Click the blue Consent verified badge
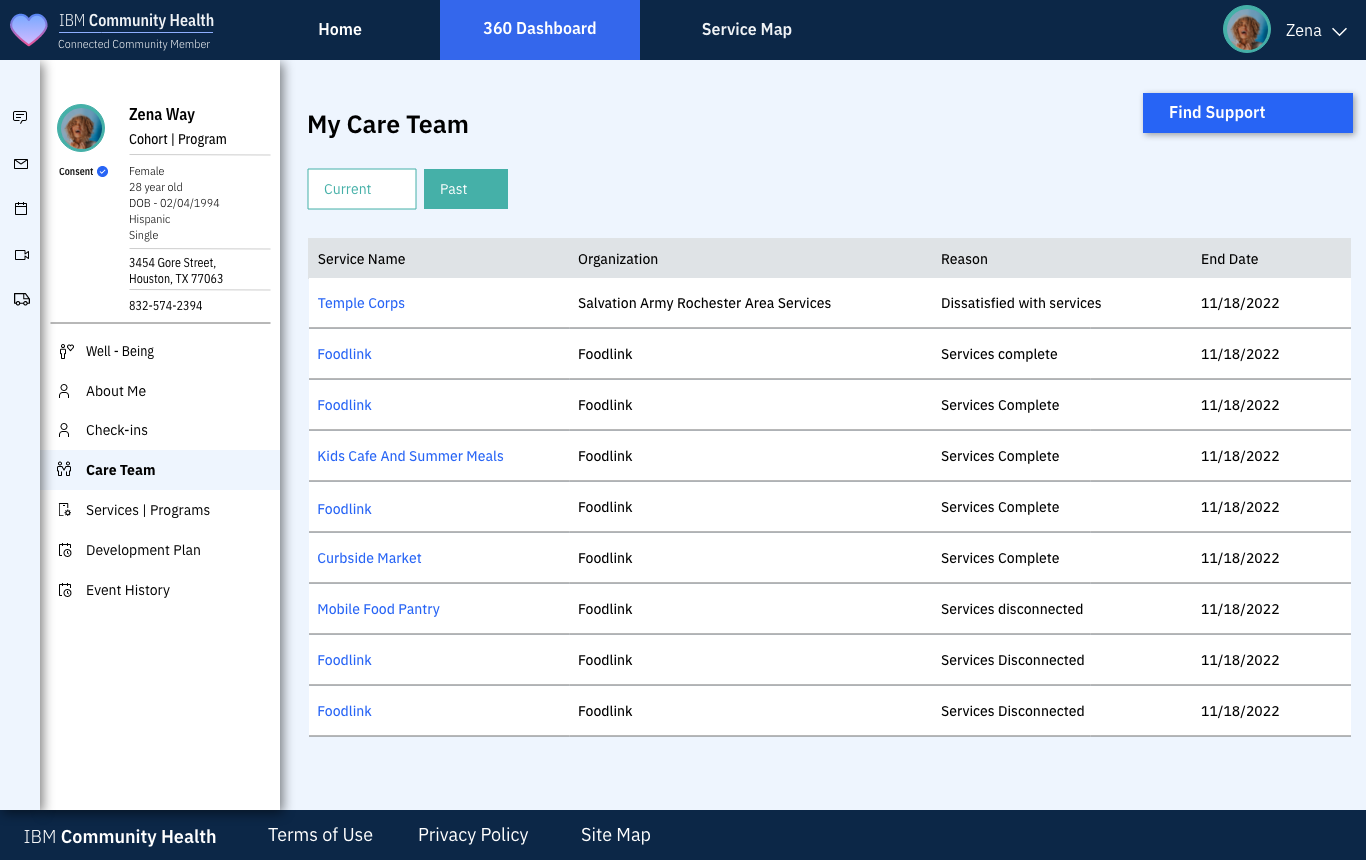This screenshot has width=1366, height=860. coord(102,171)
